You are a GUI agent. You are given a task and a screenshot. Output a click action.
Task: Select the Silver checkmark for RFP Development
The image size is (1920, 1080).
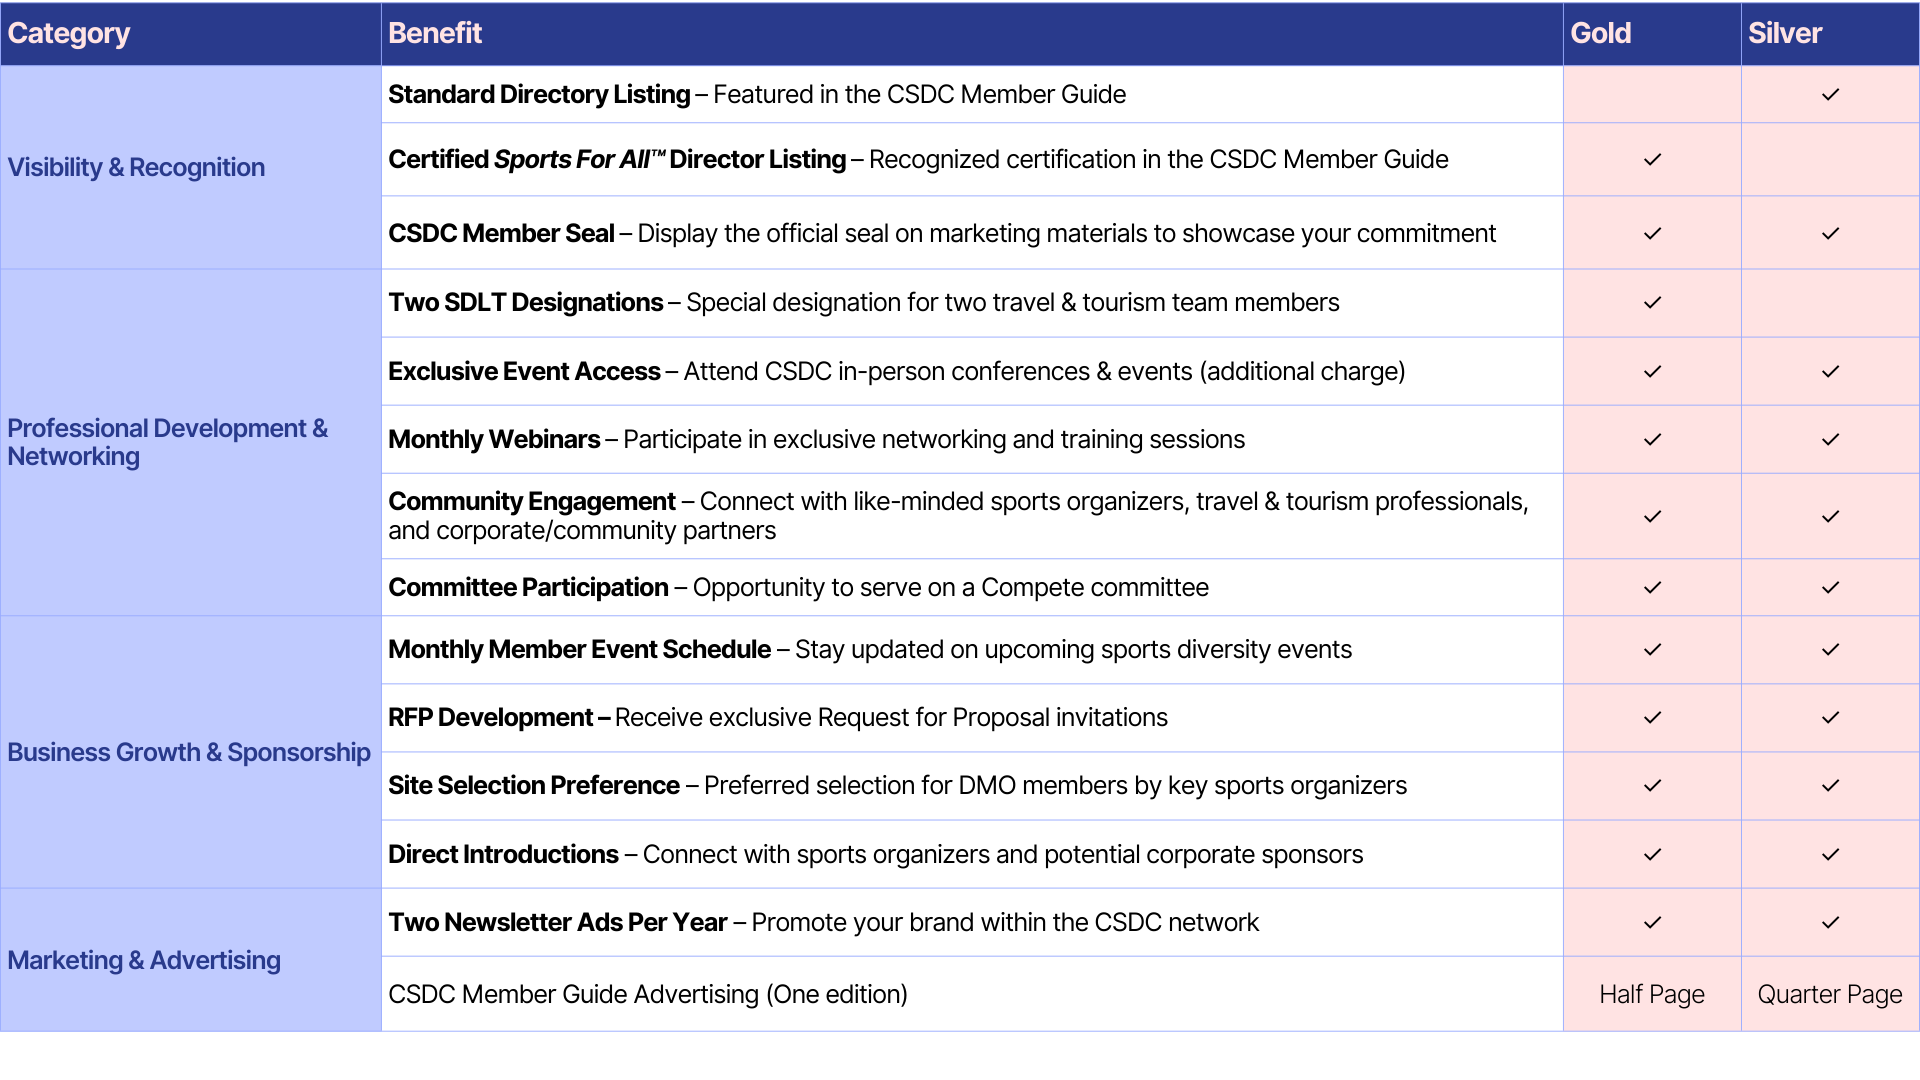[x=1830, y=718]
